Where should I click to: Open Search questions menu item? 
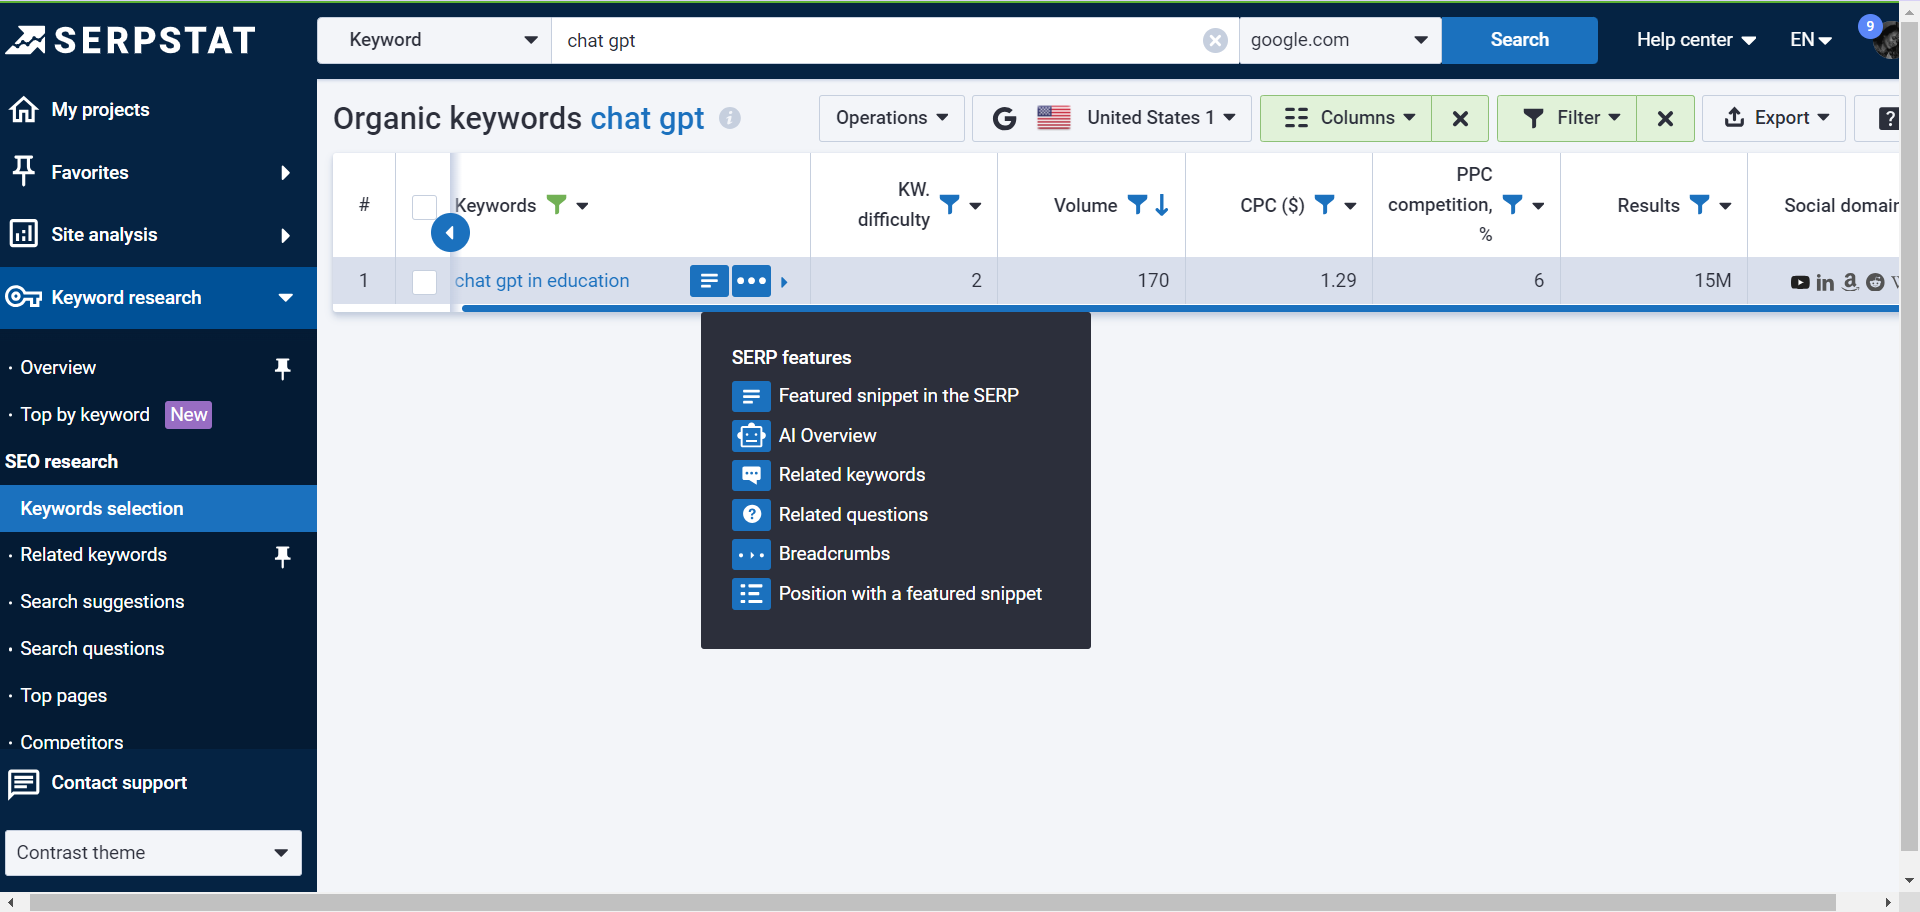(x=92, y=649)
